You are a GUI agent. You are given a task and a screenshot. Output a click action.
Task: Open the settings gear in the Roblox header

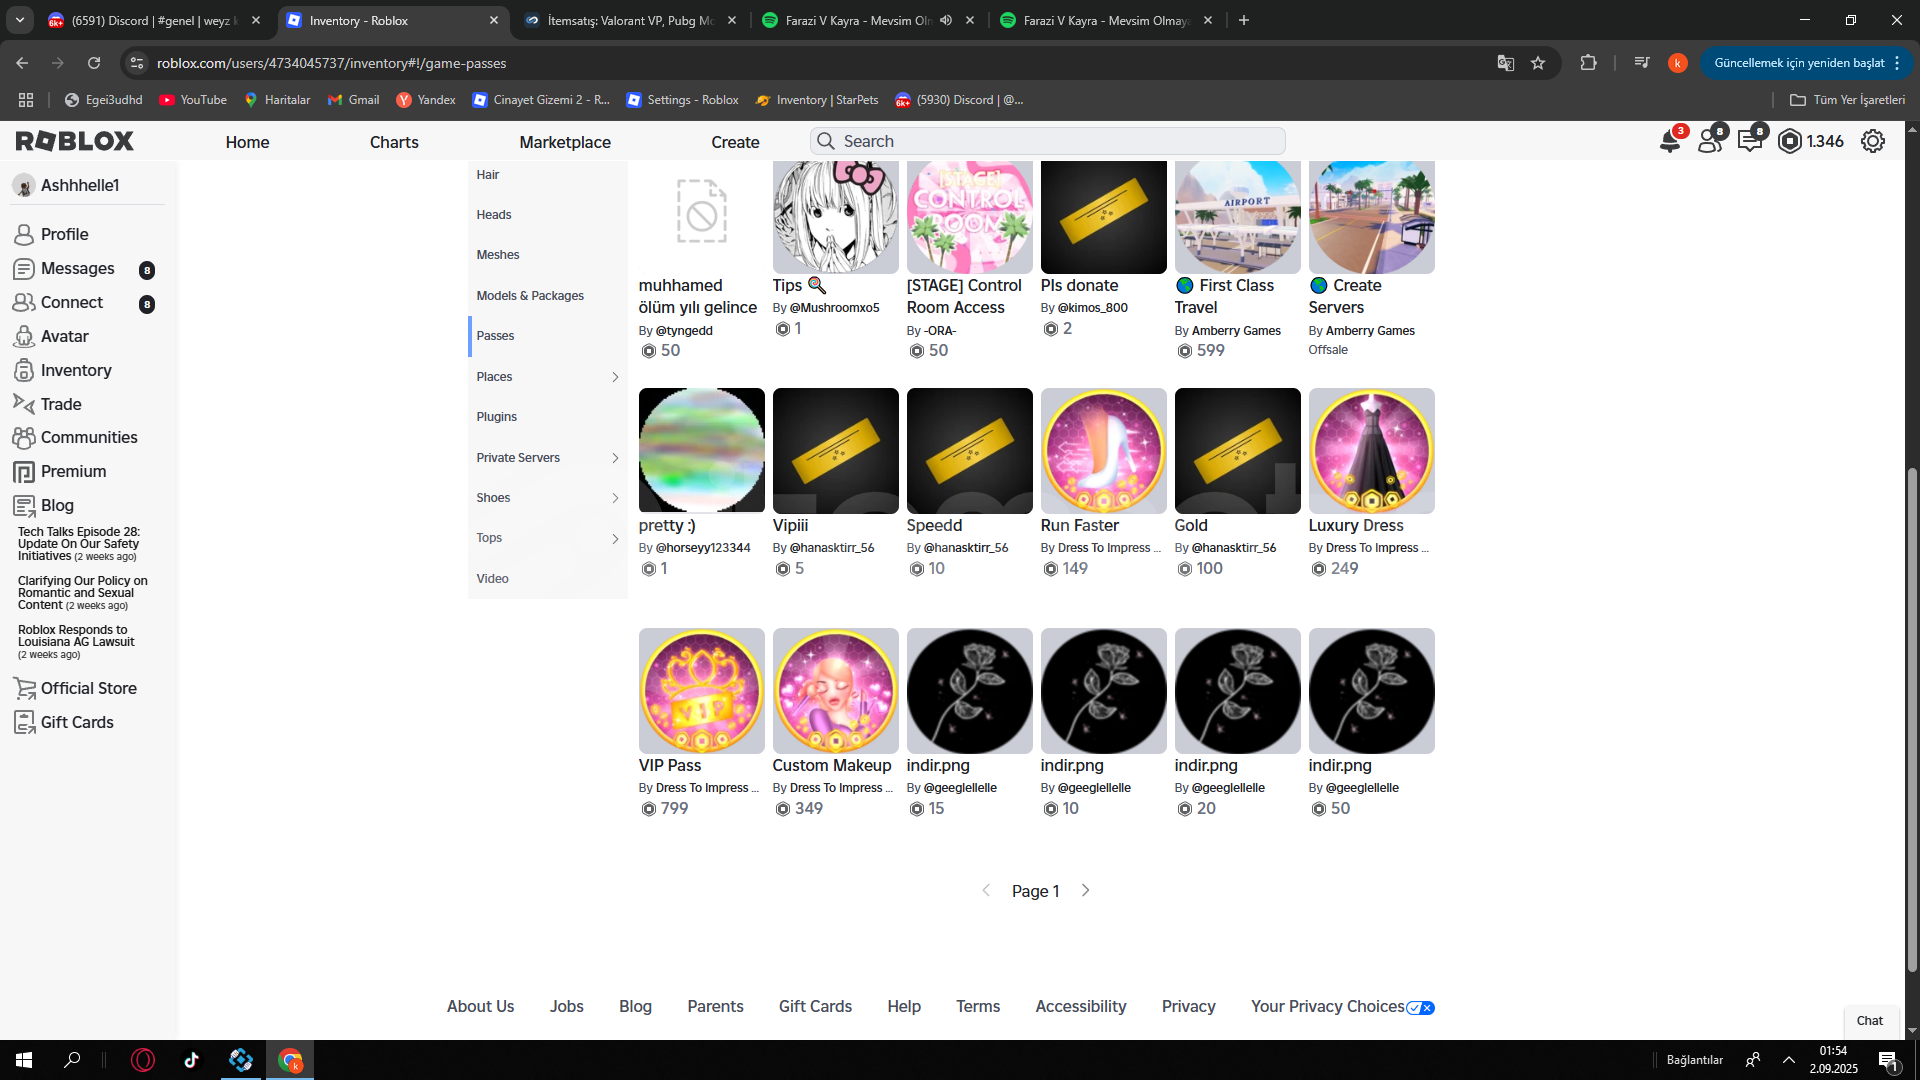(x=1873, y=141)
